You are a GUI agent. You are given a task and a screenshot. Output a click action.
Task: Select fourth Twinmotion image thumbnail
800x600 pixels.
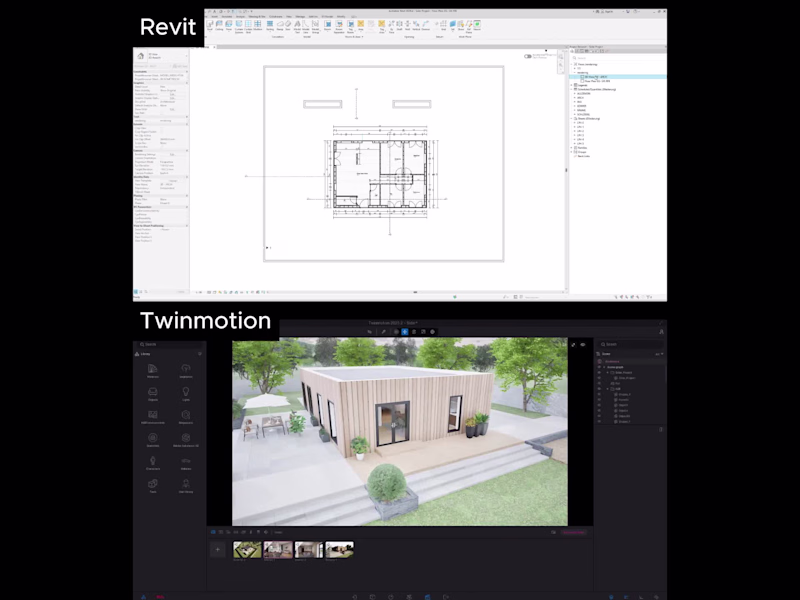click(x=339, y=549)
